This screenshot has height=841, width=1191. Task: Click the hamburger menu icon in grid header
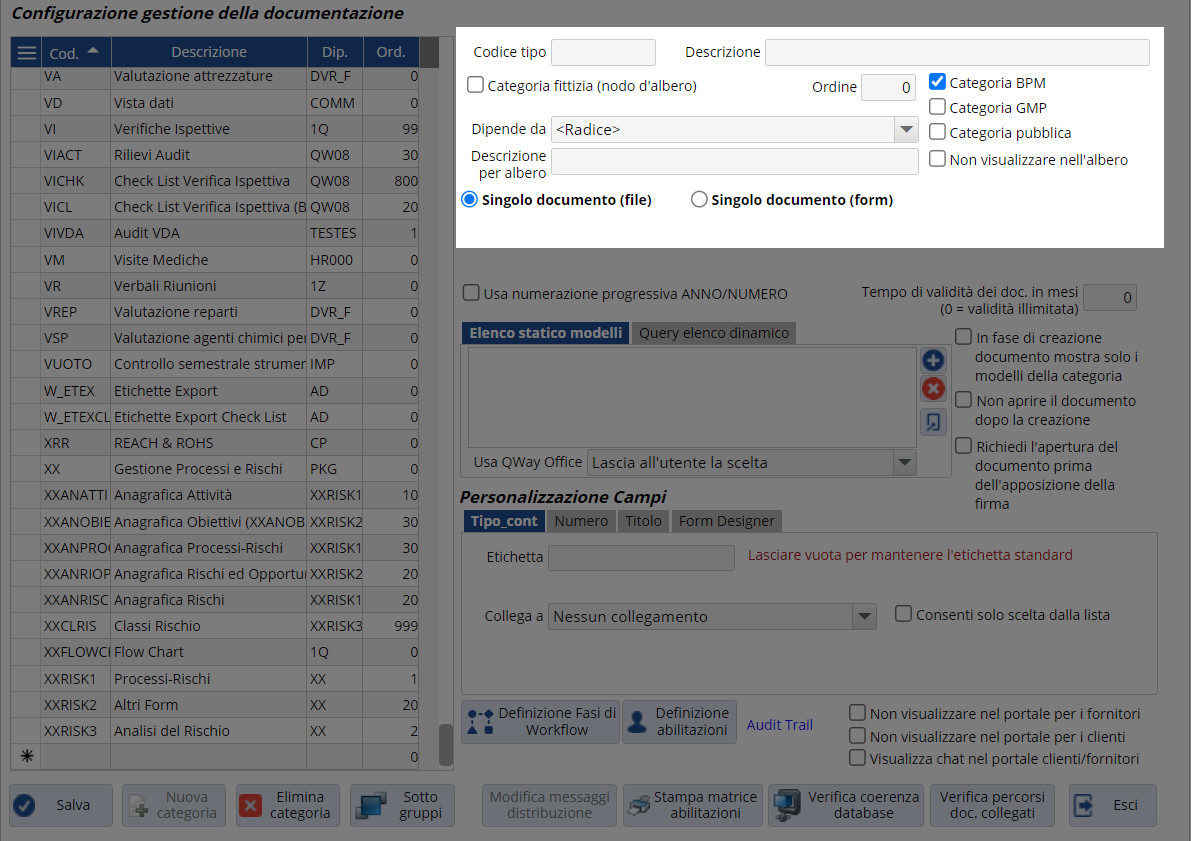tap(26, 52)
